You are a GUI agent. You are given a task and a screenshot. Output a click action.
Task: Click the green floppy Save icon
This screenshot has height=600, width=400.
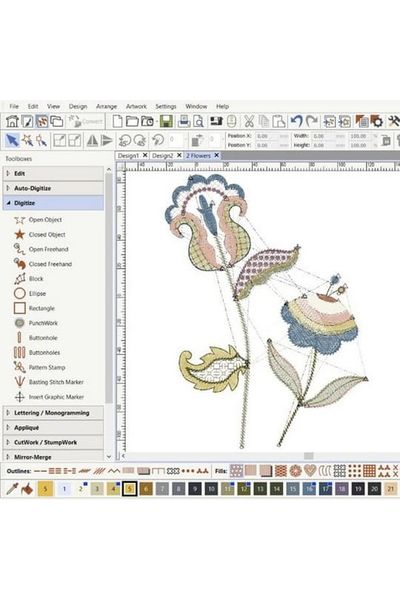(166, 121)
